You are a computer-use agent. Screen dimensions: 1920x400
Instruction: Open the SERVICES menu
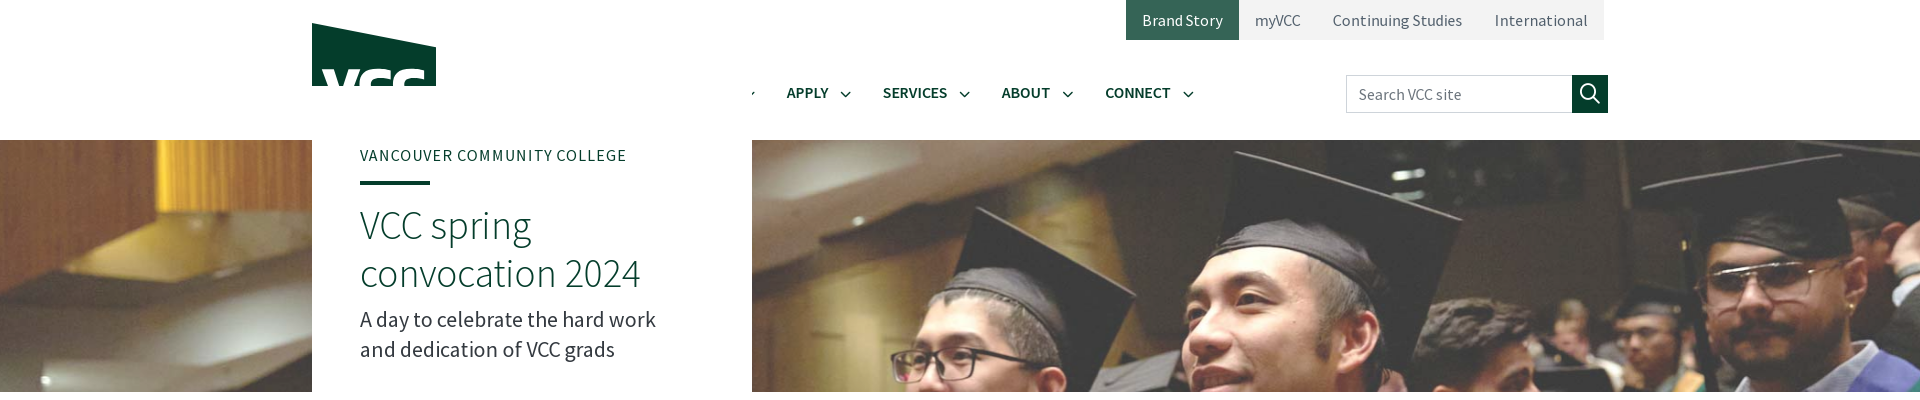[914, 93]
